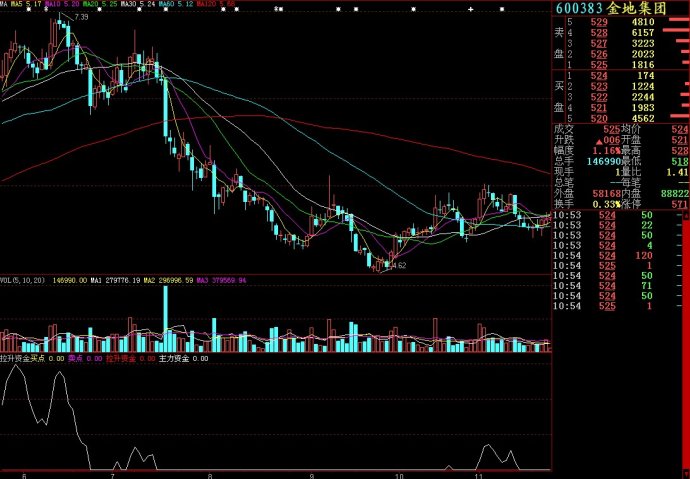Click the 涨停 571 value
The image size is (690, 479).
[x=680, y=205]
